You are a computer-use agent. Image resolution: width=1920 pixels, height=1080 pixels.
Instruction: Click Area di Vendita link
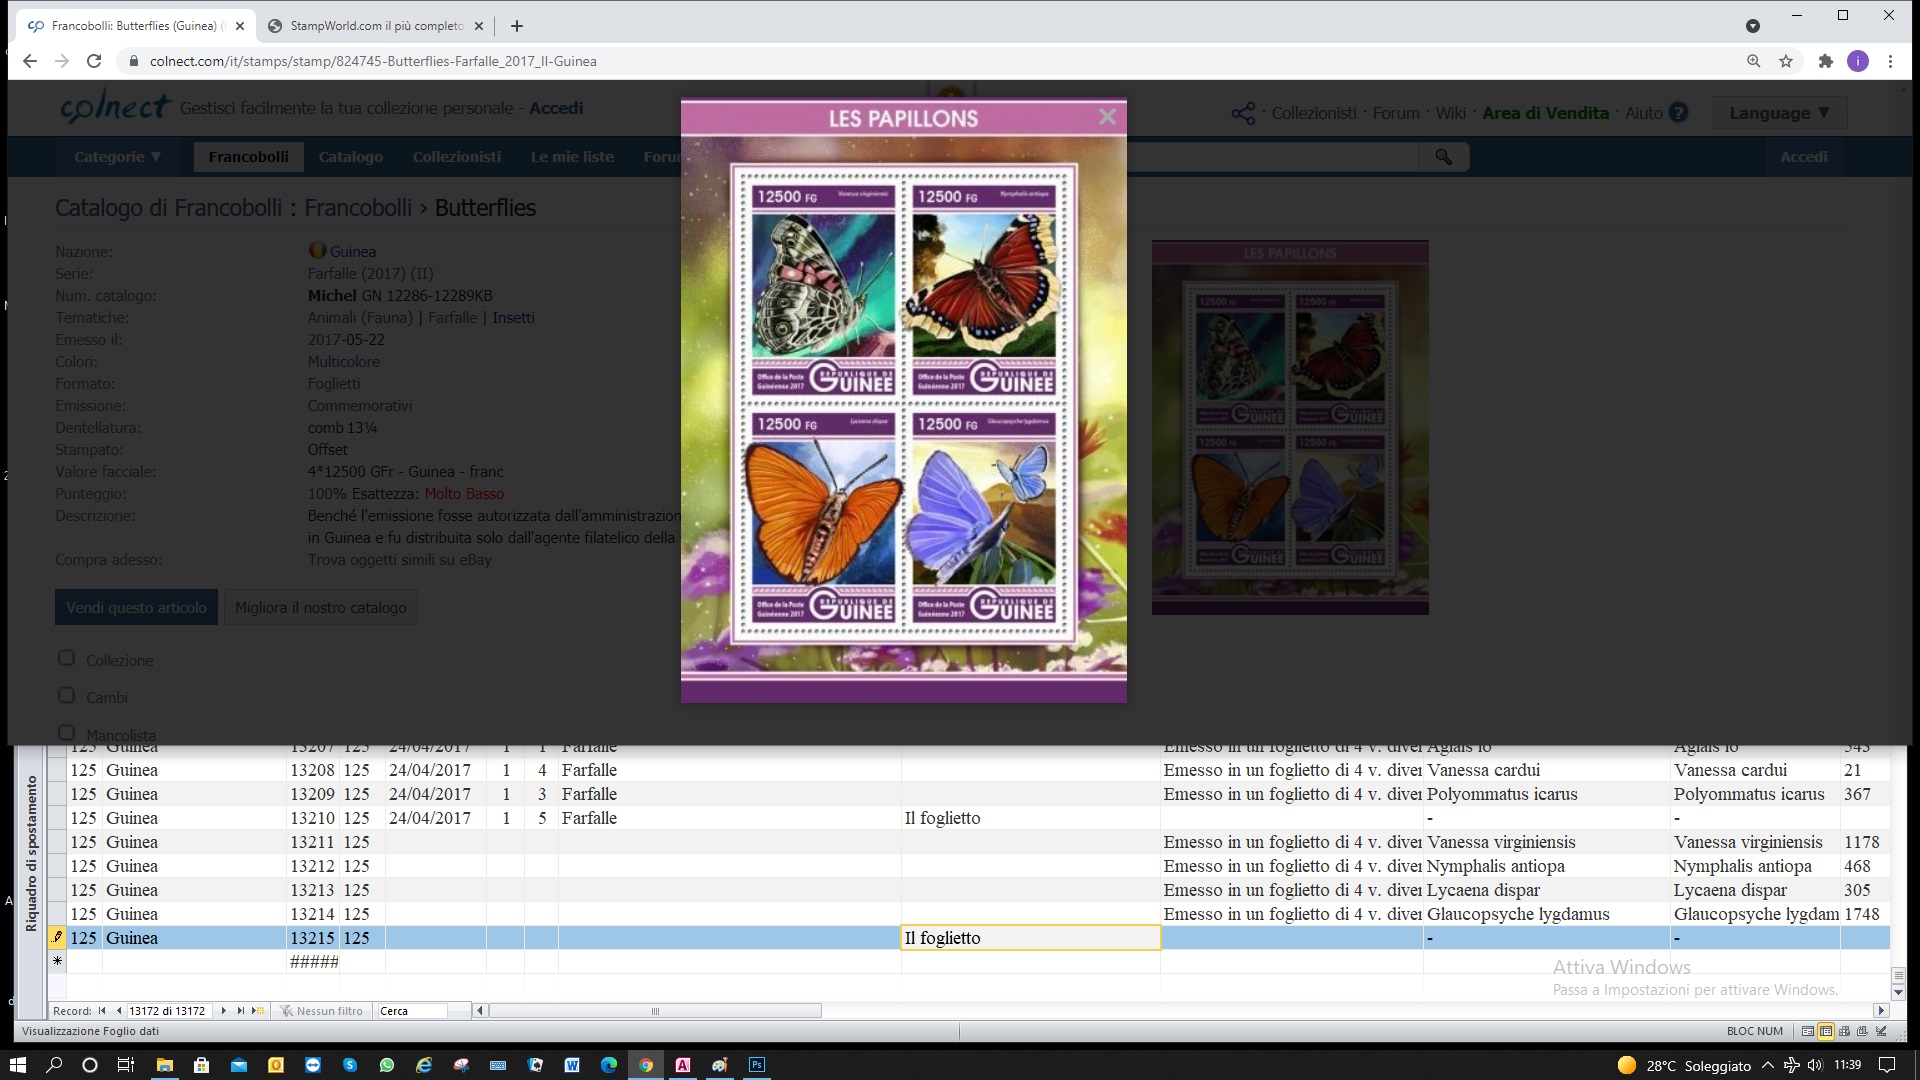[x=1545, y=113]
